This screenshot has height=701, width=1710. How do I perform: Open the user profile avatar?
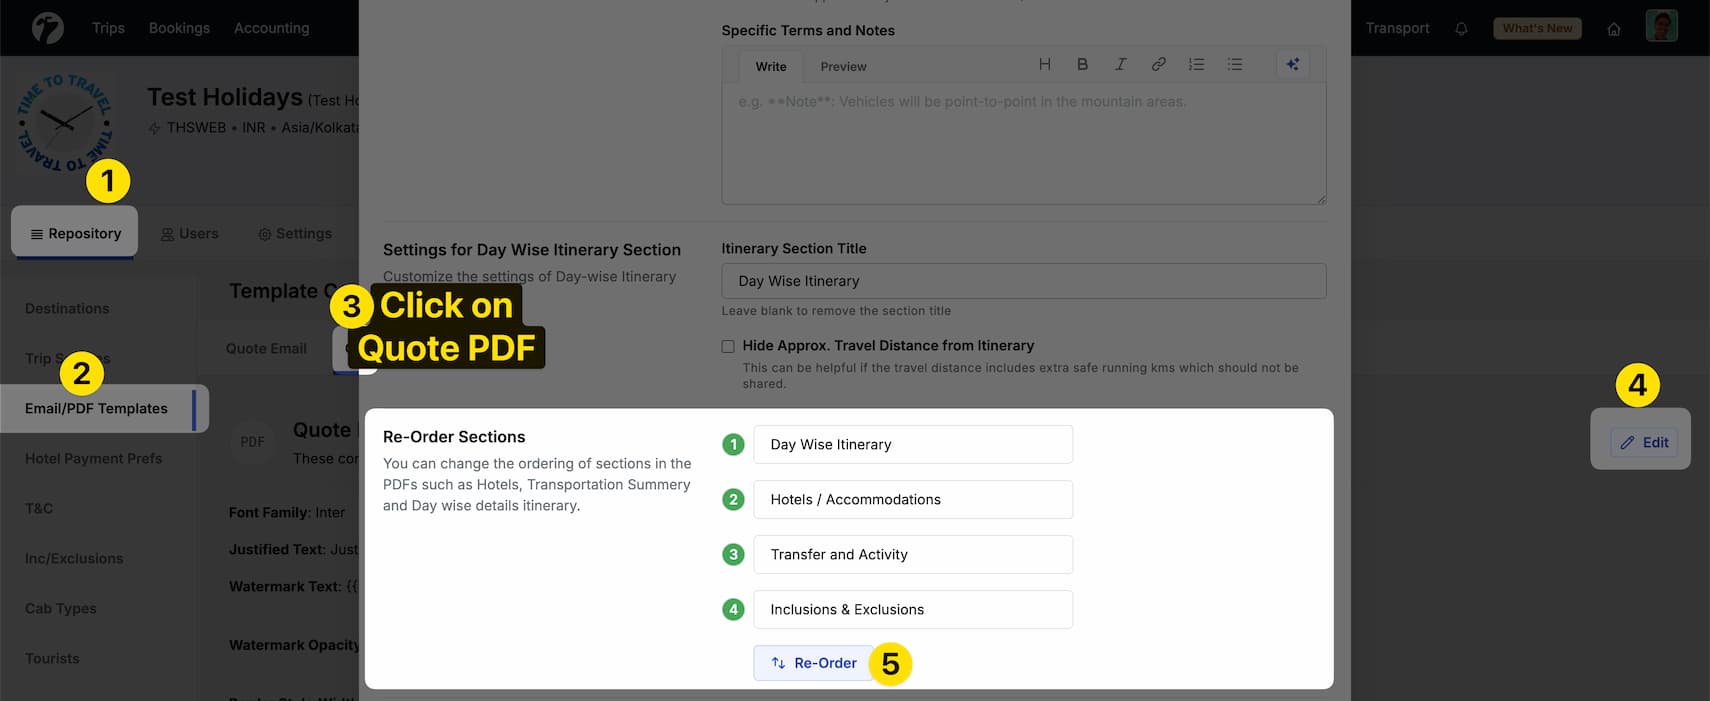point(1661,27)
